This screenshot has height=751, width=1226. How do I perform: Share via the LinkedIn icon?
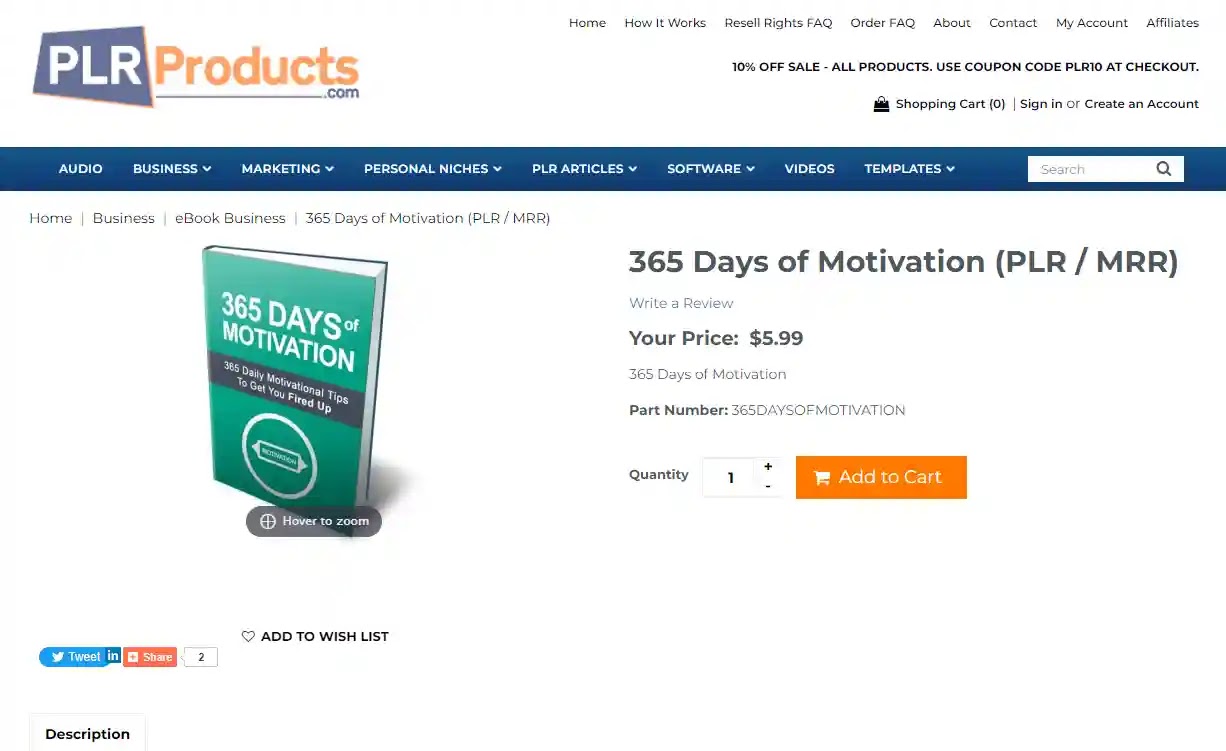113,656
